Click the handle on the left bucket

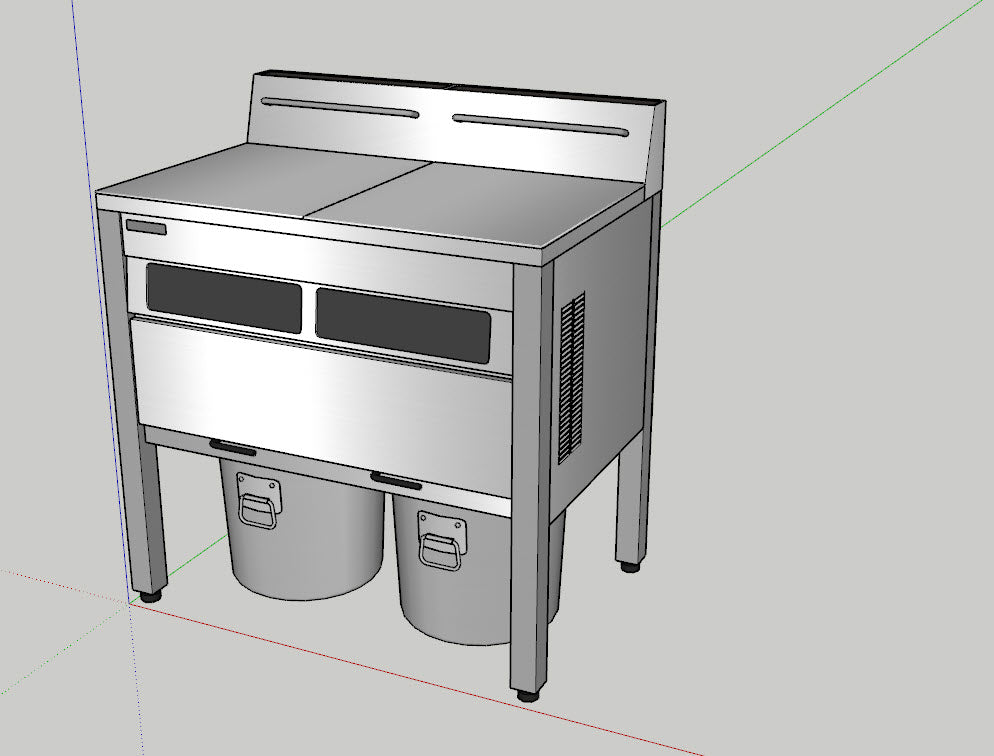coord(258,513)
